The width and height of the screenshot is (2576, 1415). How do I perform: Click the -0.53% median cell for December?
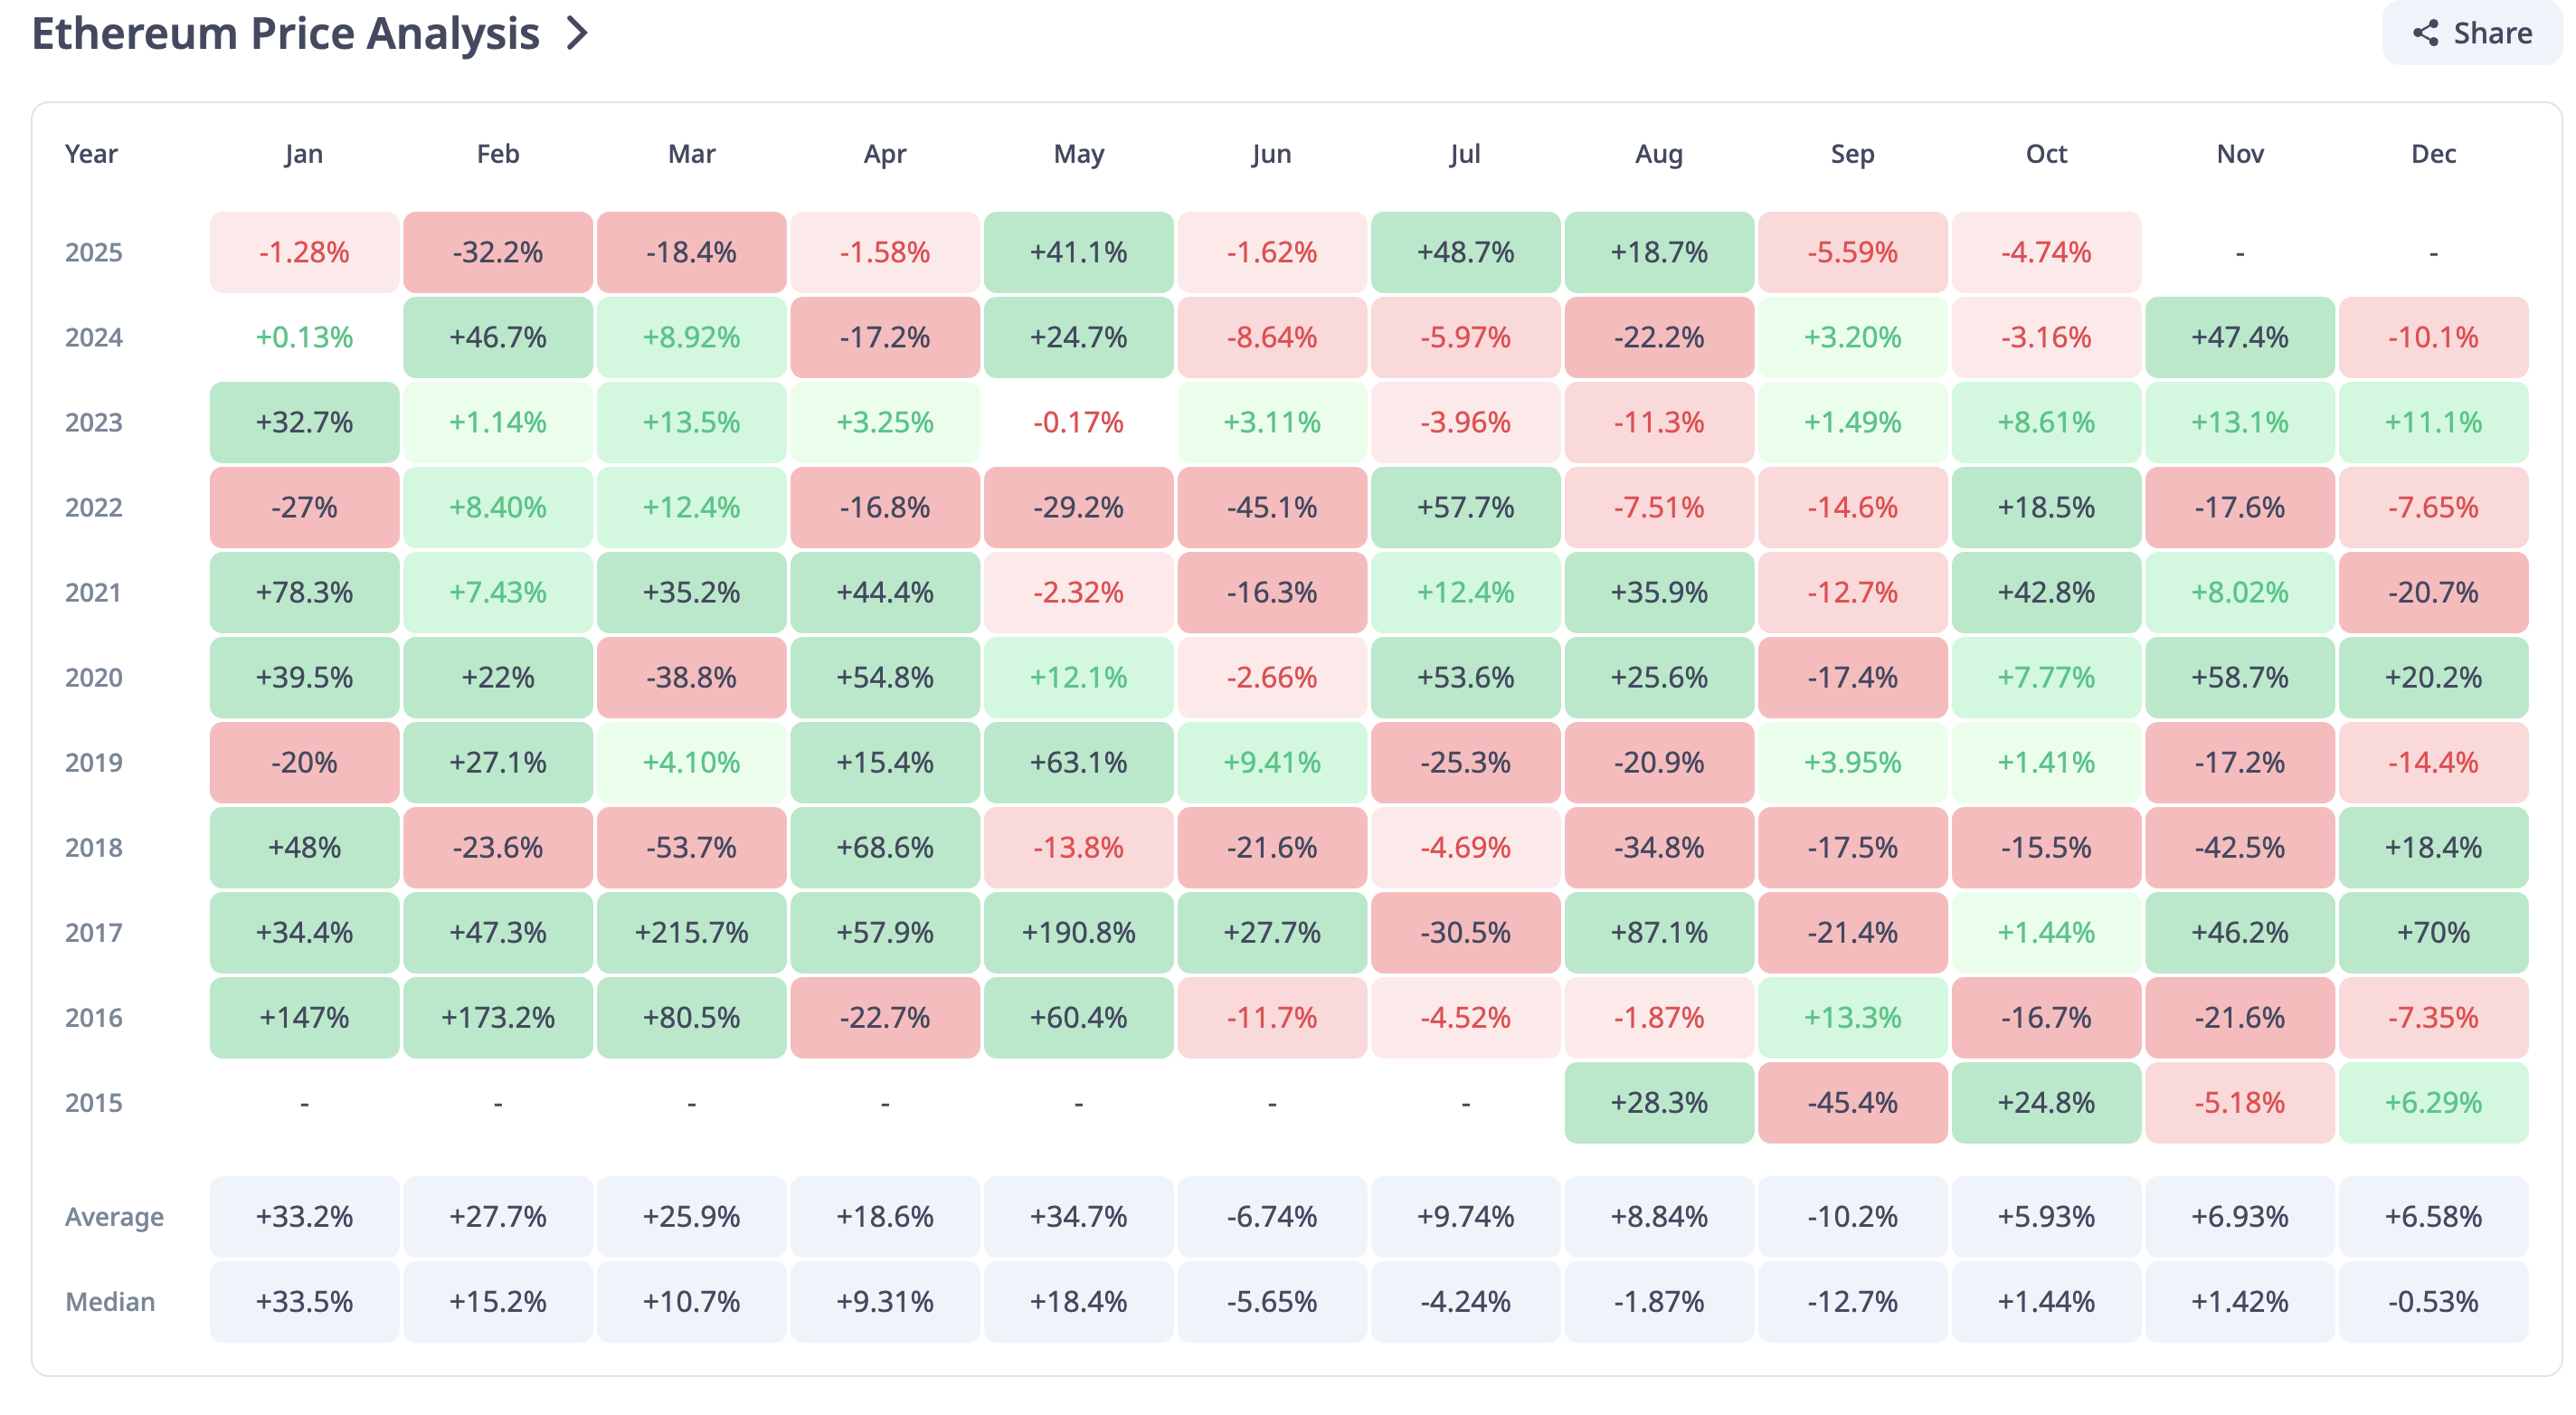(2432, 1301)
